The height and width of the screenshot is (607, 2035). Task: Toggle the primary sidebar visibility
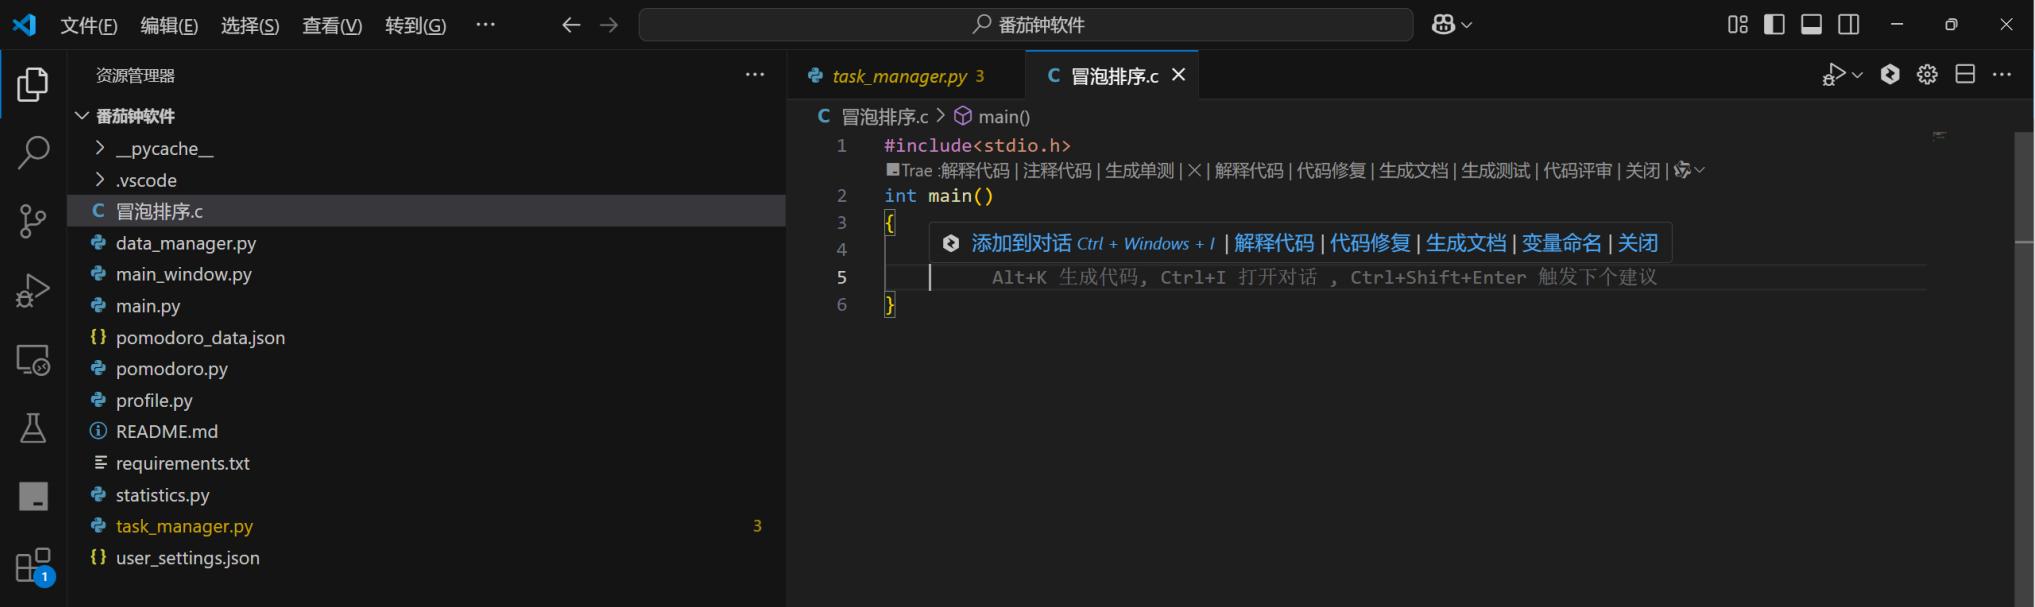click(x=1774, y=25)
